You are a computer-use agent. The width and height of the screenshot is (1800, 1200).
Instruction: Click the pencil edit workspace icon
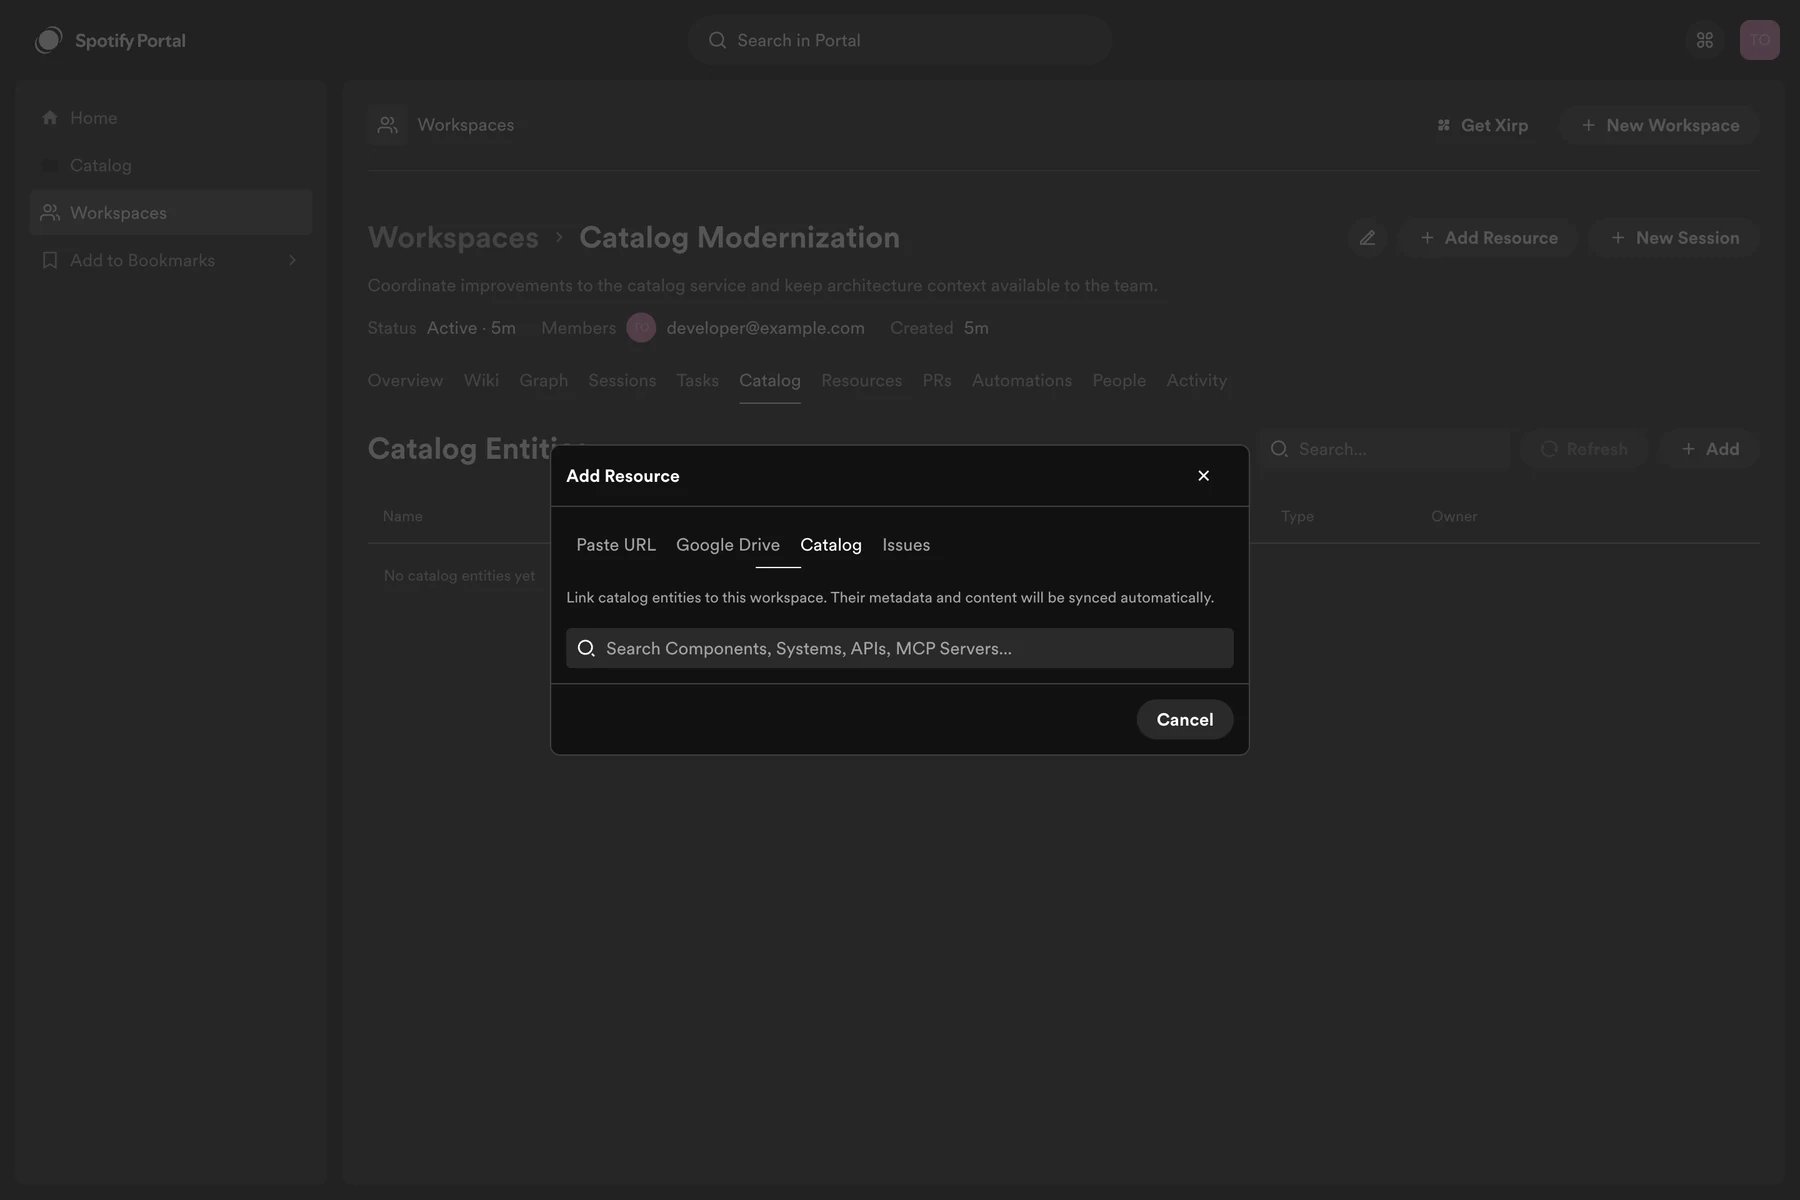(x=1367, y=238)
